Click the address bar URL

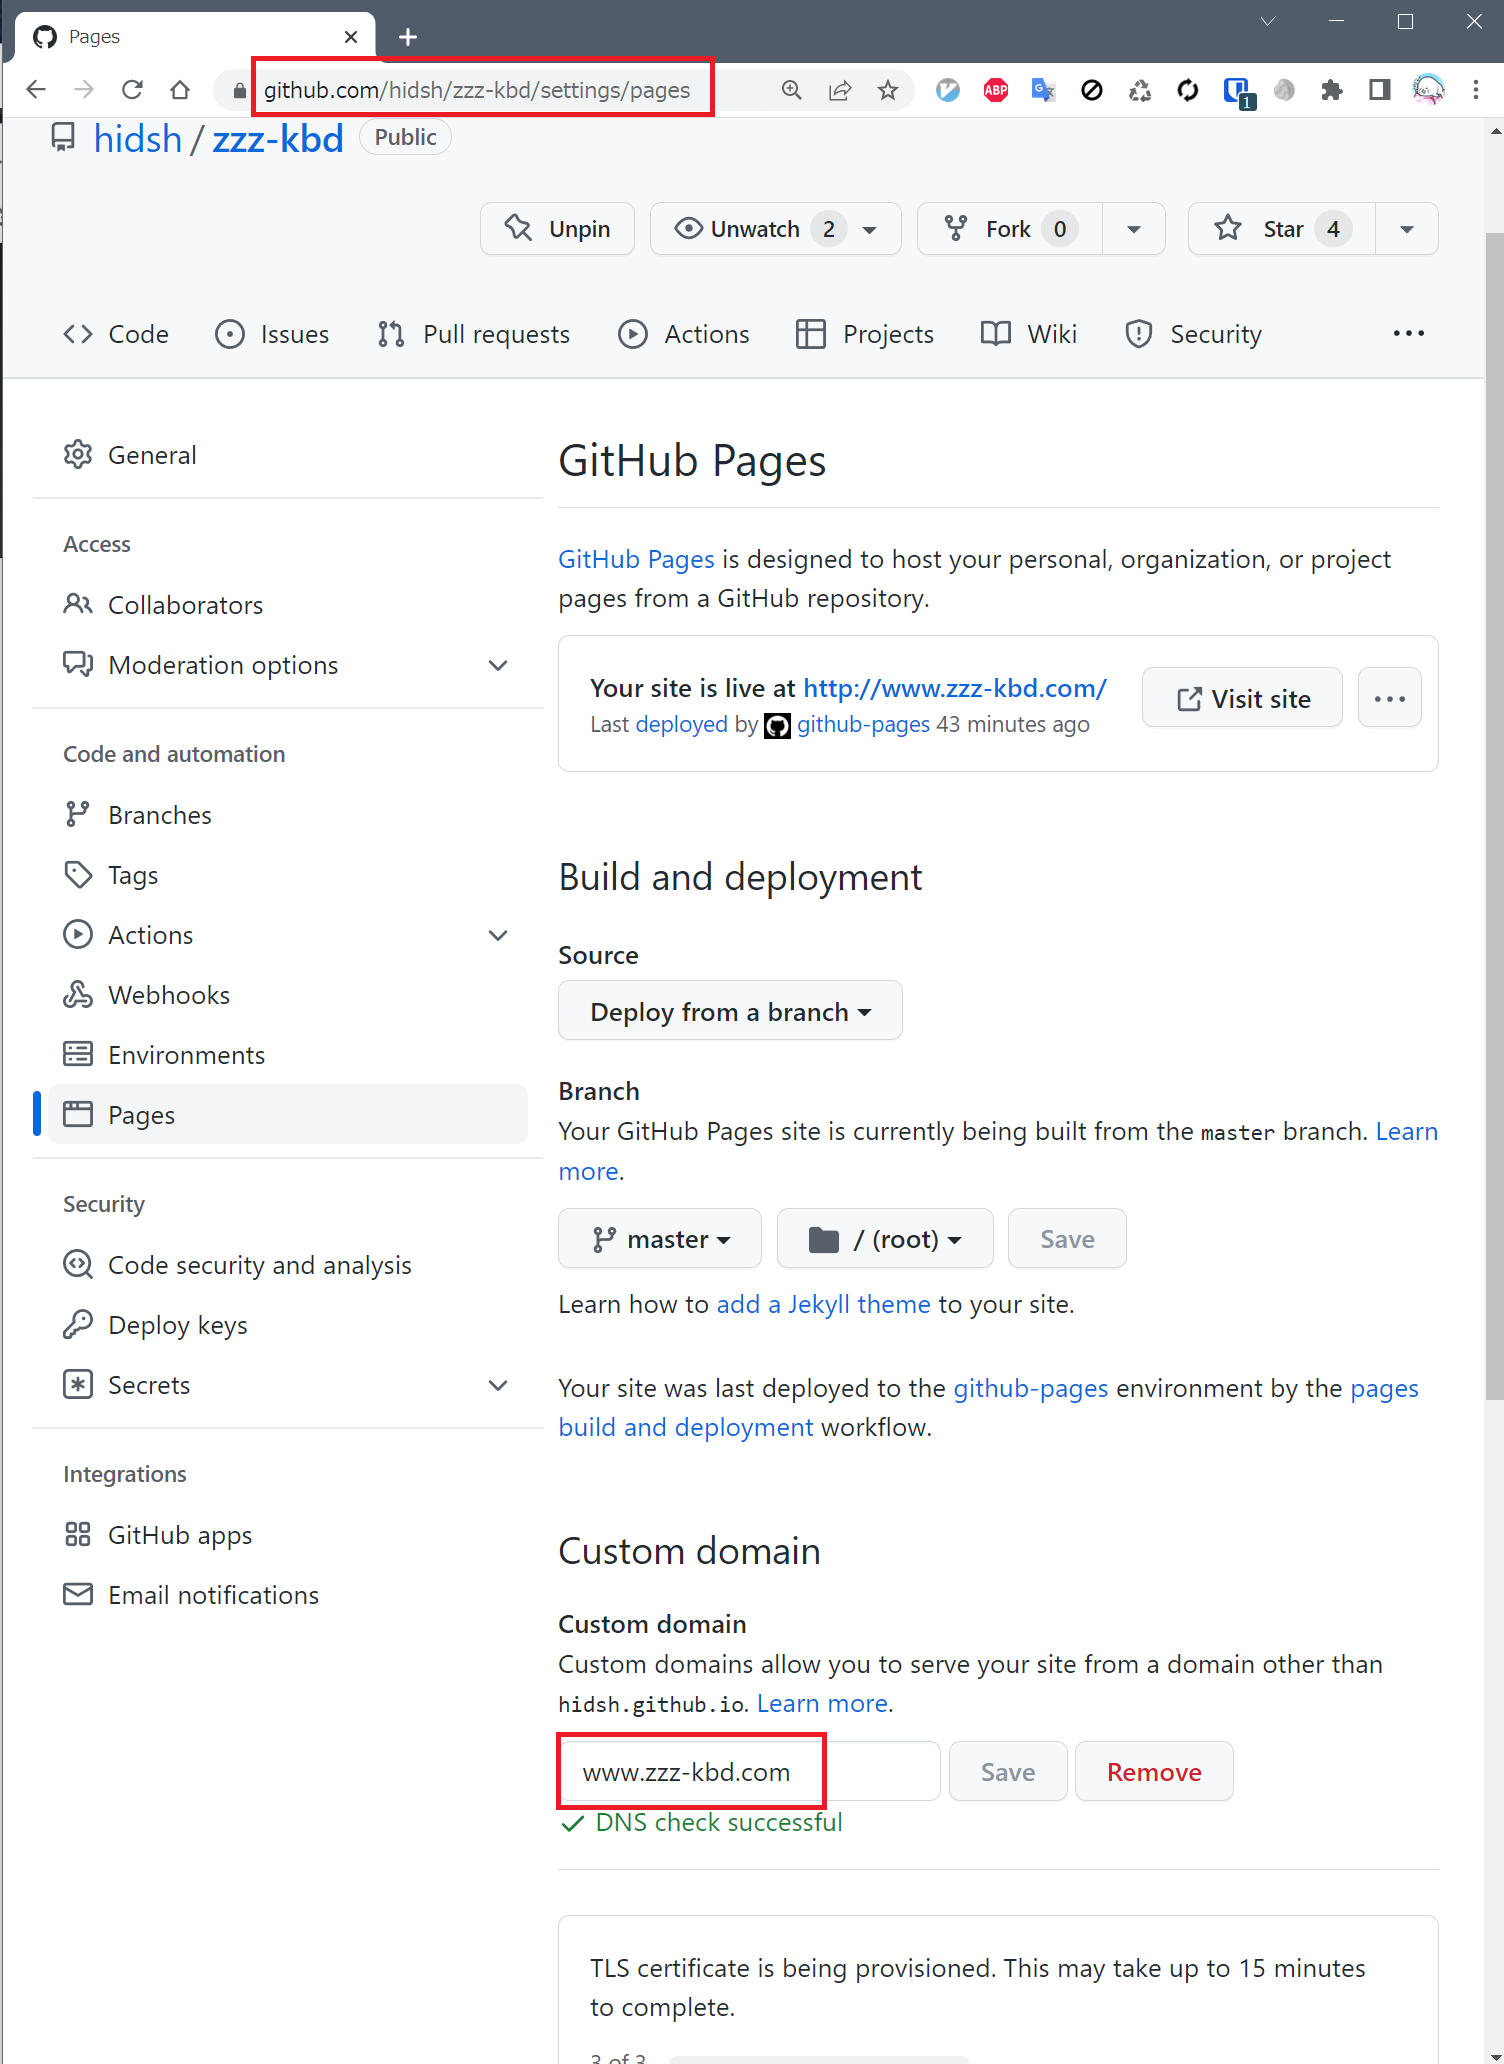[x=477, y=90]
